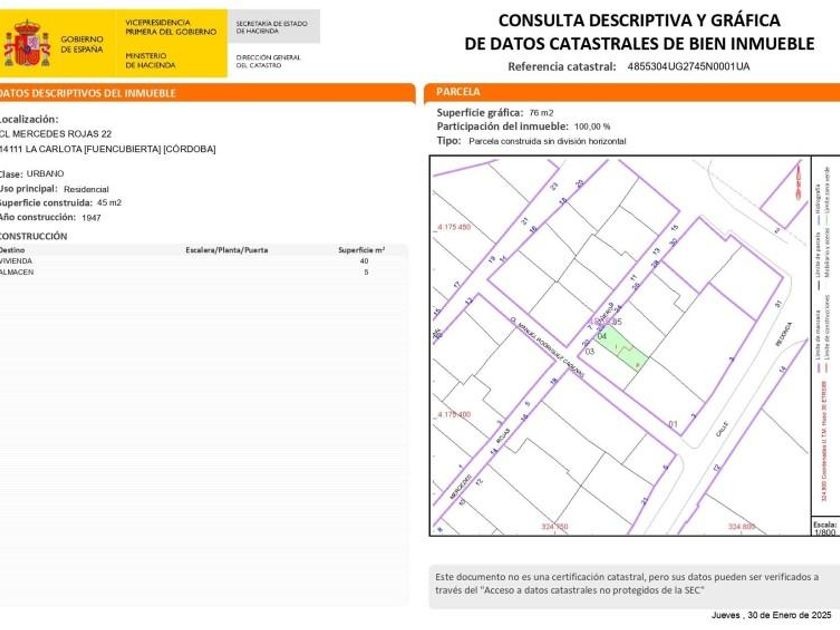Click 'Dirección General del Catastro' label
The image size is (840, 630).
(268, 61)
